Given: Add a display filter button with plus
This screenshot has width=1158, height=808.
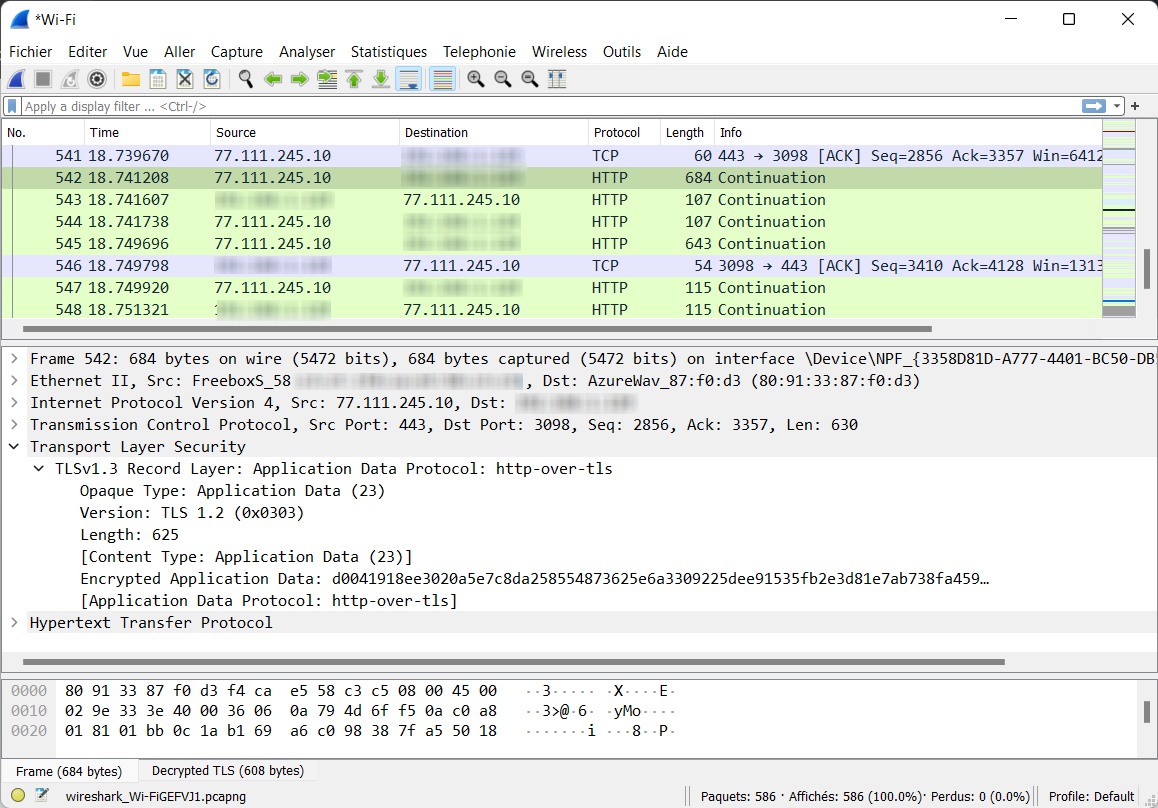Looking at the screenshot, I should [1135, 106].
